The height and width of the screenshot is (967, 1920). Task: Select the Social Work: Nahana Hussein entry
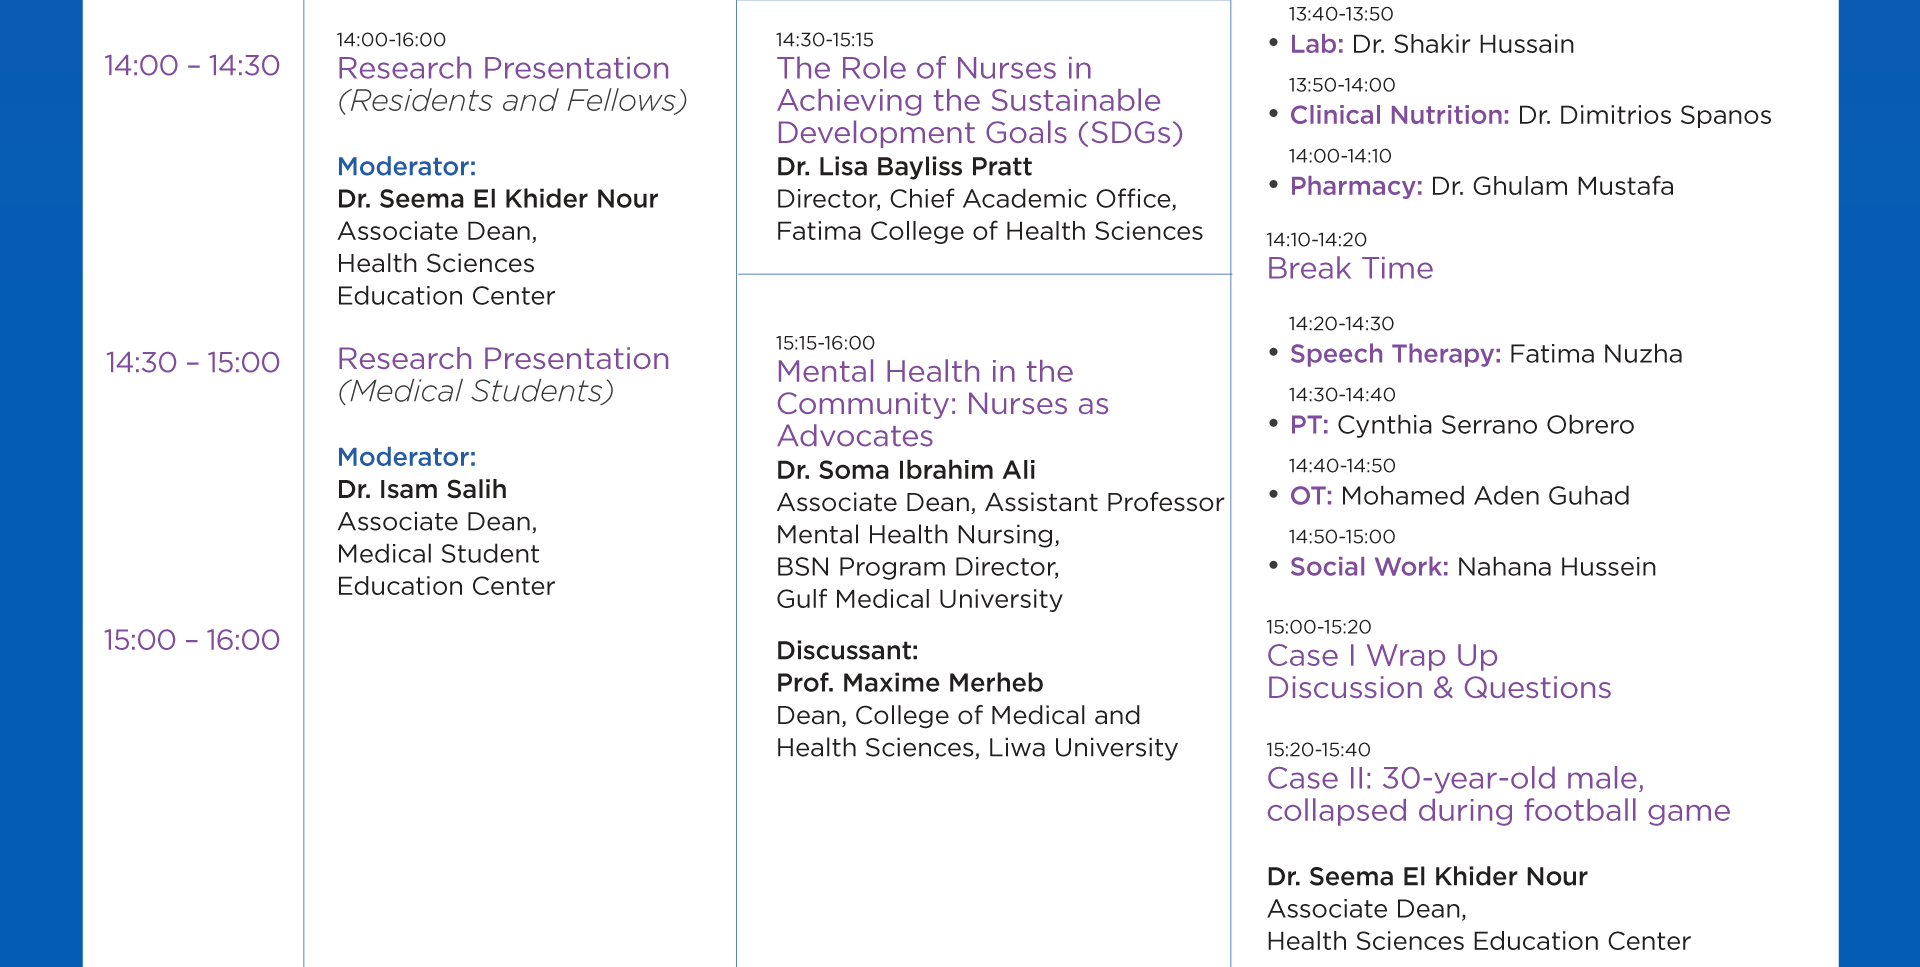coord(1472,568)
